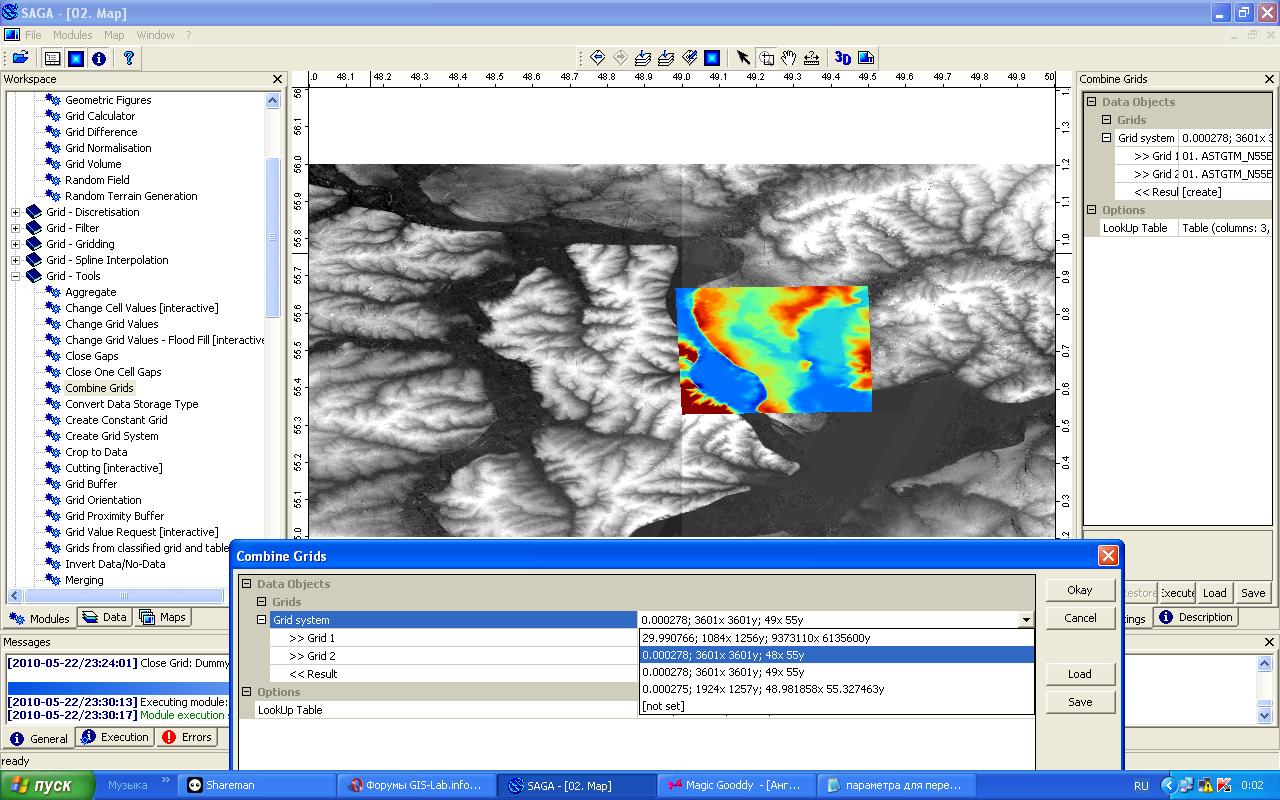
Task: Switch to the Errors messages tab
Action: click(x=187, y=737)
